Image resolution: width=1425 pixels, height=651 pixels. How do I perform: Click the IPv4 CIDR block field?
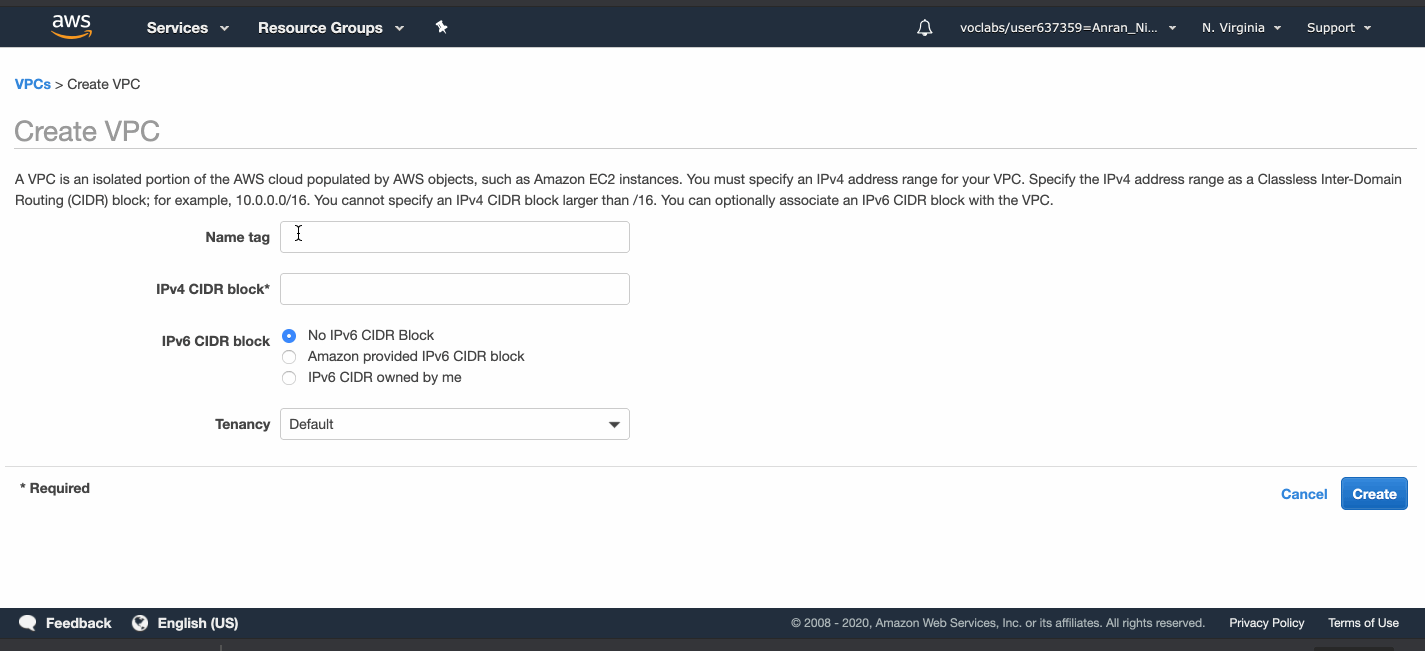click(454, 289)
